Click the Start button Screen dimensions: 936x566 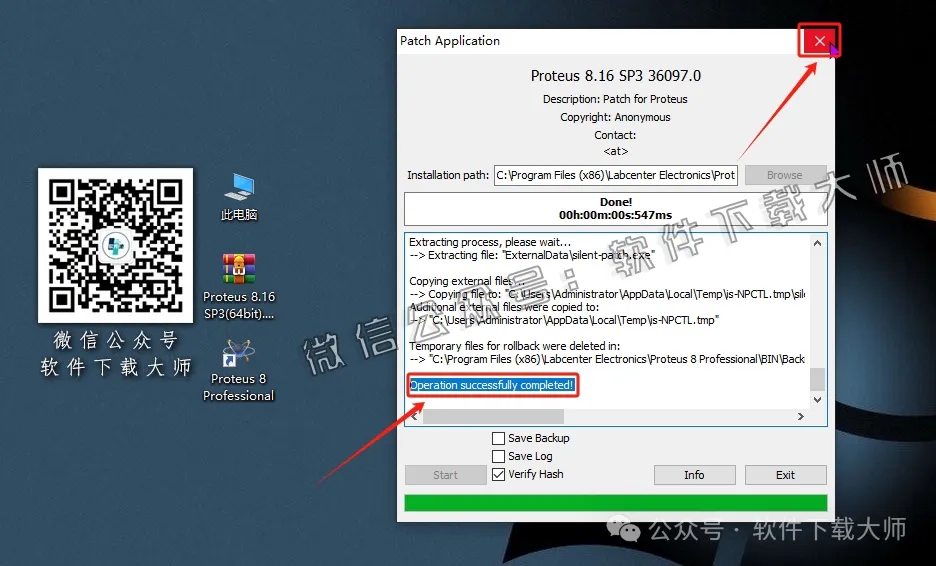[445, 475]
